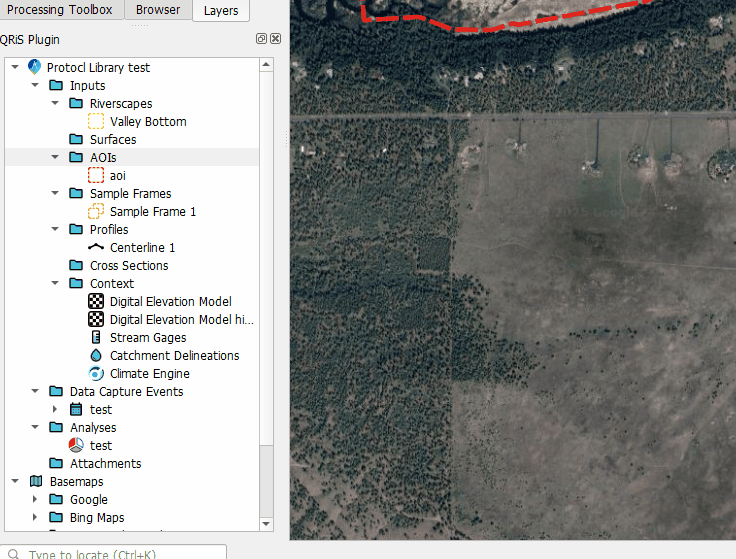Image resolution: width=736 pixels, height=559 pixels.
Task: Select the Catchment Delineations label
Action: pos(175,356)
